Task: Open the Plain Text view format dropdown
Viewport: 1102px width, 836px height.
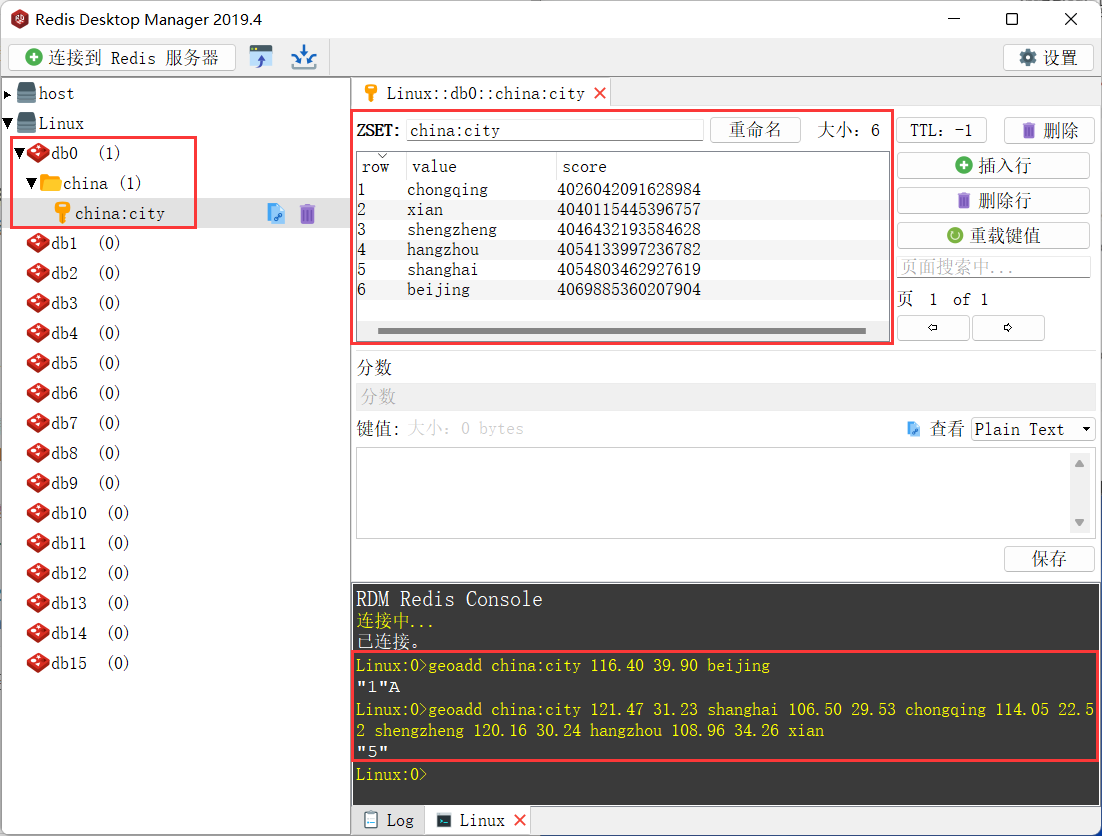Action: (x=1033, y=429)
